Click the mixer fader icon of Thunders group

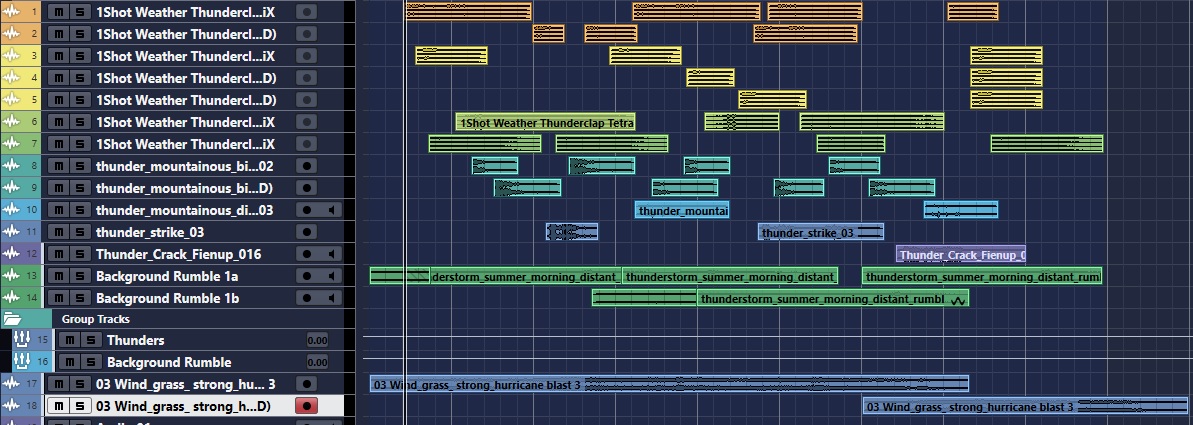pos(20,340)
